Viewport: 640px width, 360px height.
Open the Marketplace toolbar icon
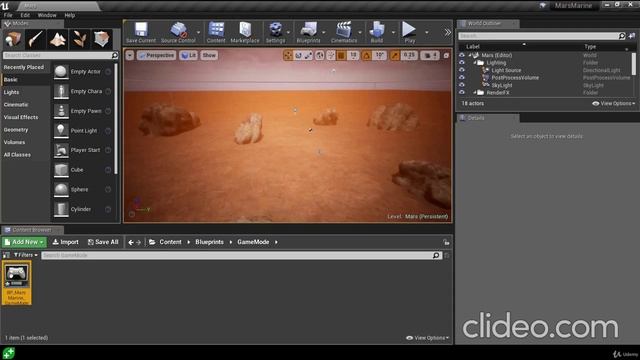(x=245, y=33)
